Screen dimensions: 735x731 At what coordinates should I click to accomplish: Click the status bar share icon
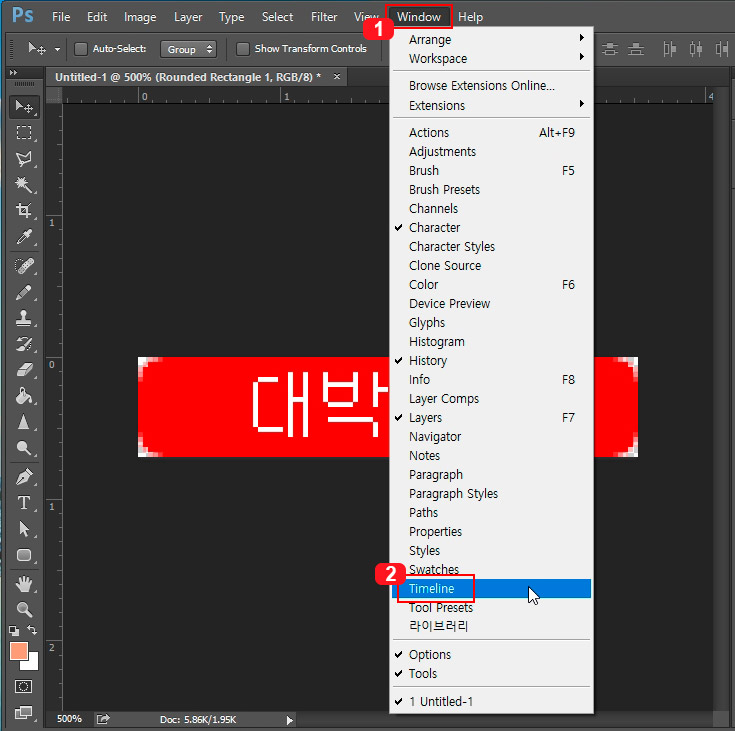click(103, 719)
